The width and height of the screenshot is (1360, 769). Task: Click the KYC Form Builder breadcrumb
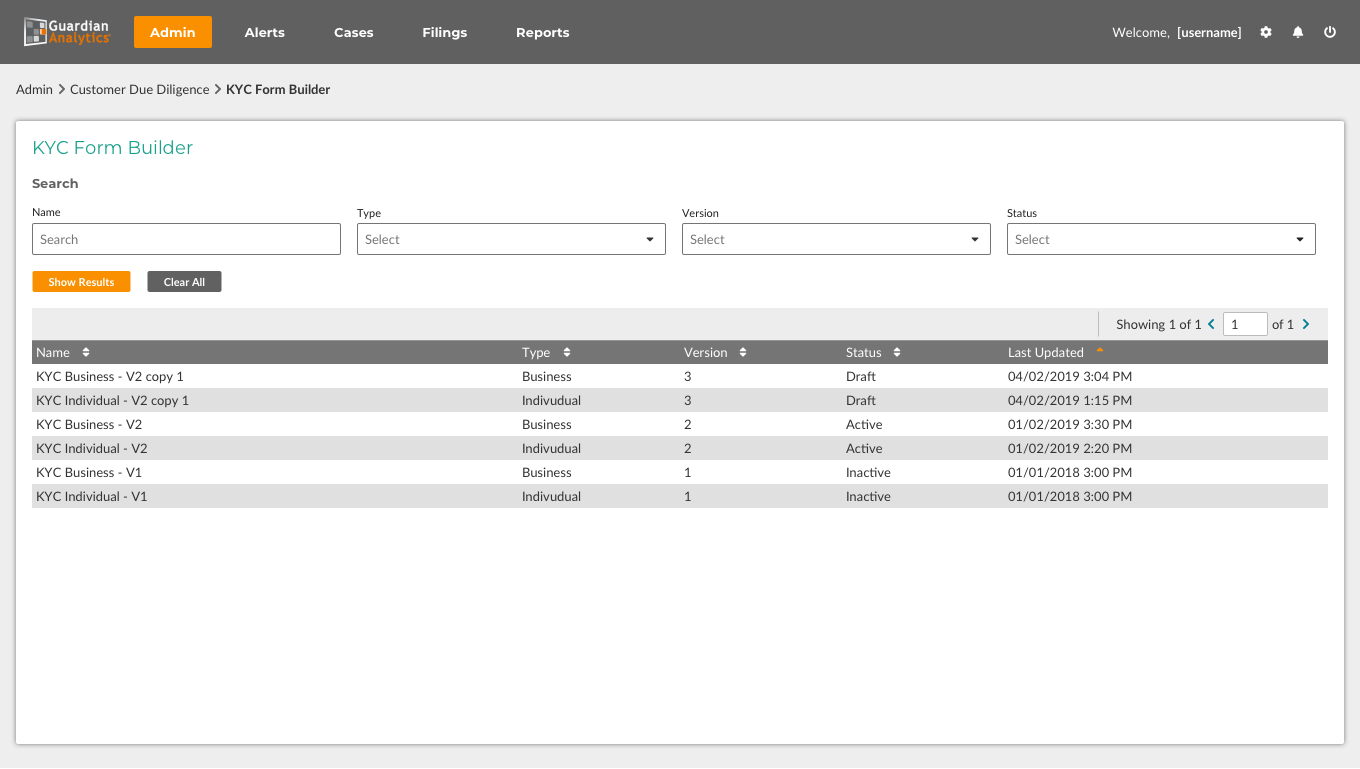pyautogui.click(x=278, y=89)
